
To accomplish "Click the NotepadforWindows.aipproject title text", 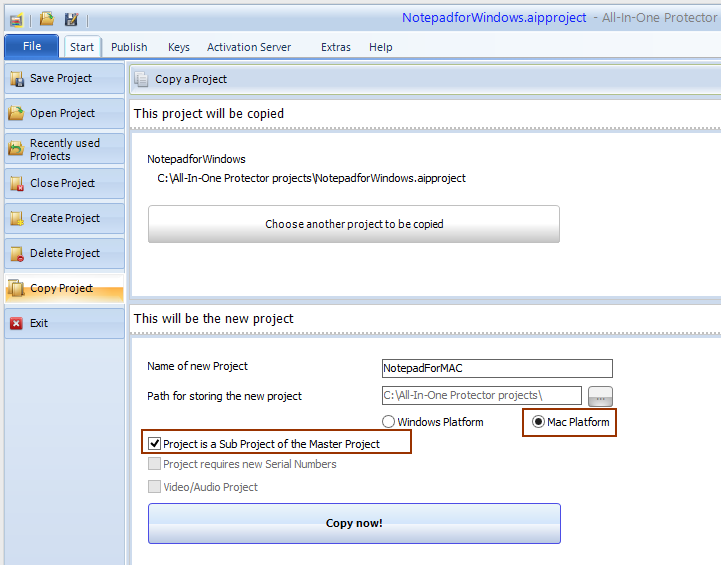I will [x=494, y=18].
